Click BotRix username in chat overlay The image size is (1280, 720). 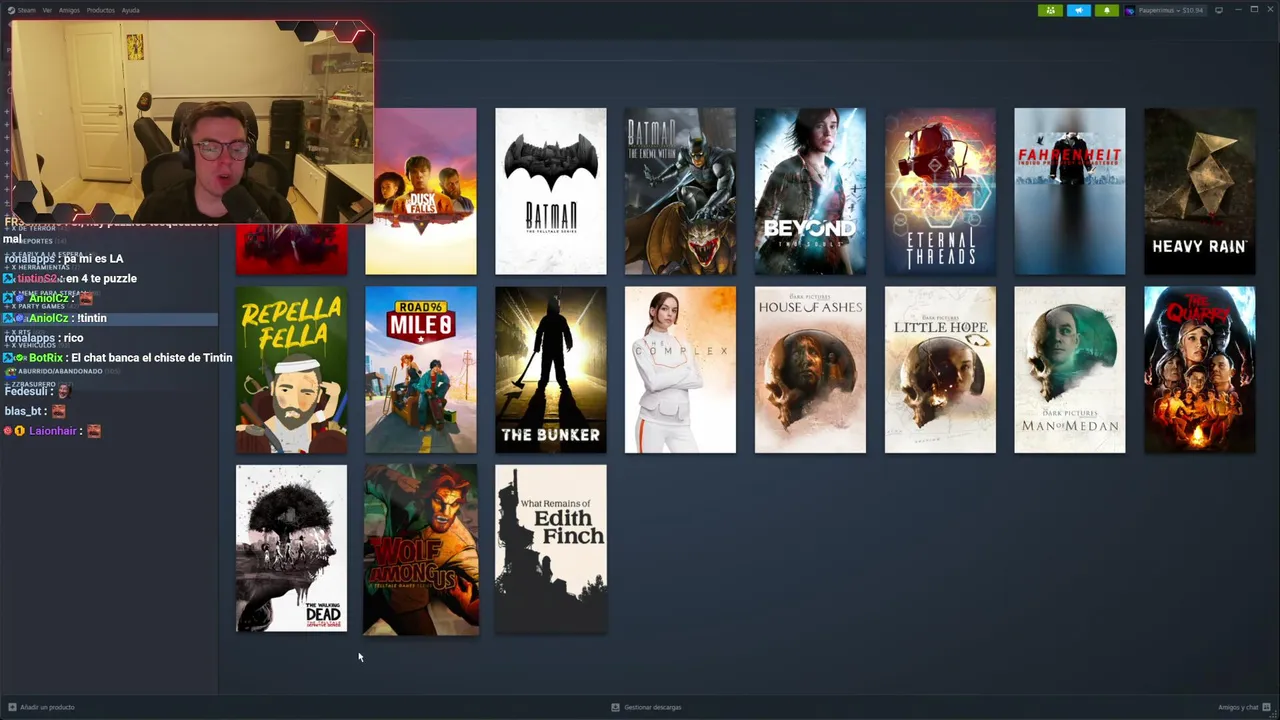[x=46, y=358]
